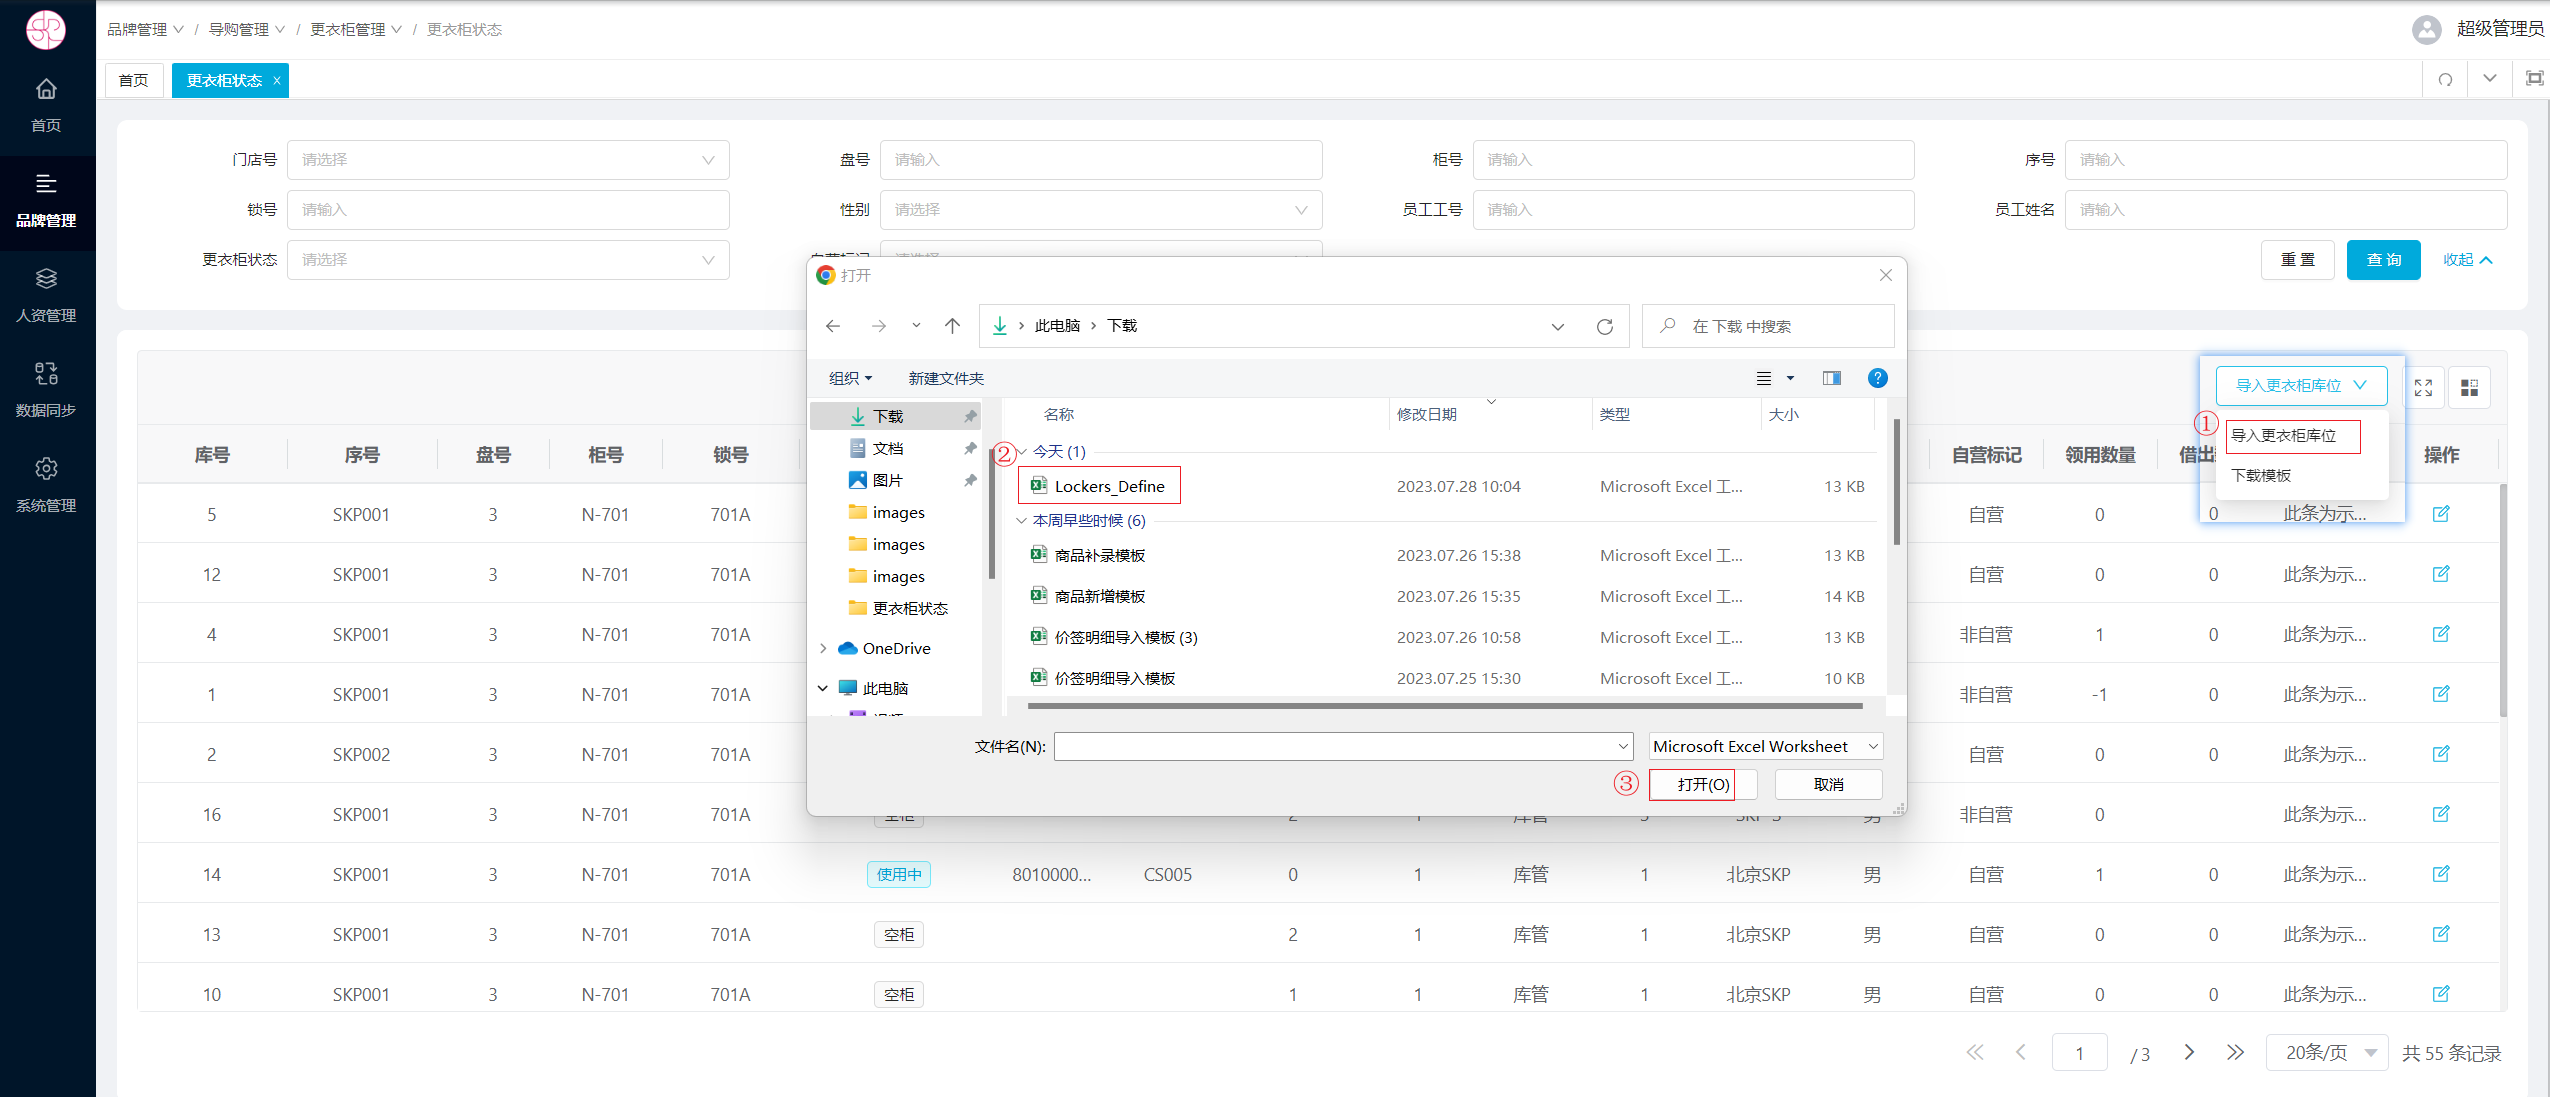Open the 更衣柜状态 filter dropdown
This screenshot has width=2550, height=1097.
coord(508,260)
